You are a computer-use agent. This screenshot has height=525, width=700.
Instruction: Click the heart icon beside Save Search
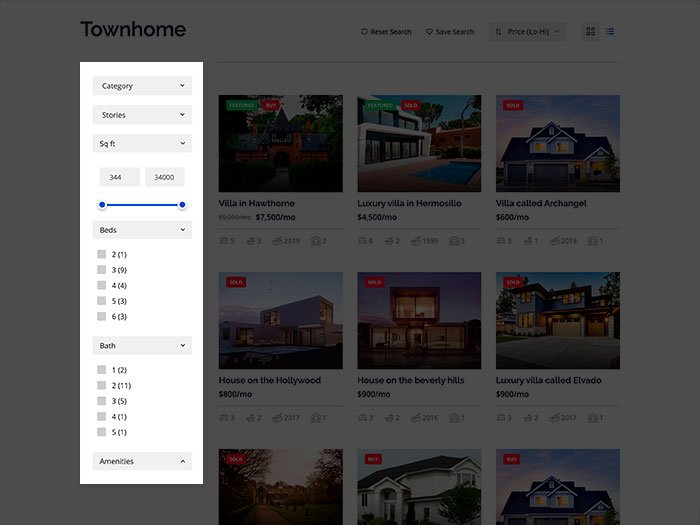click(429, 32)
